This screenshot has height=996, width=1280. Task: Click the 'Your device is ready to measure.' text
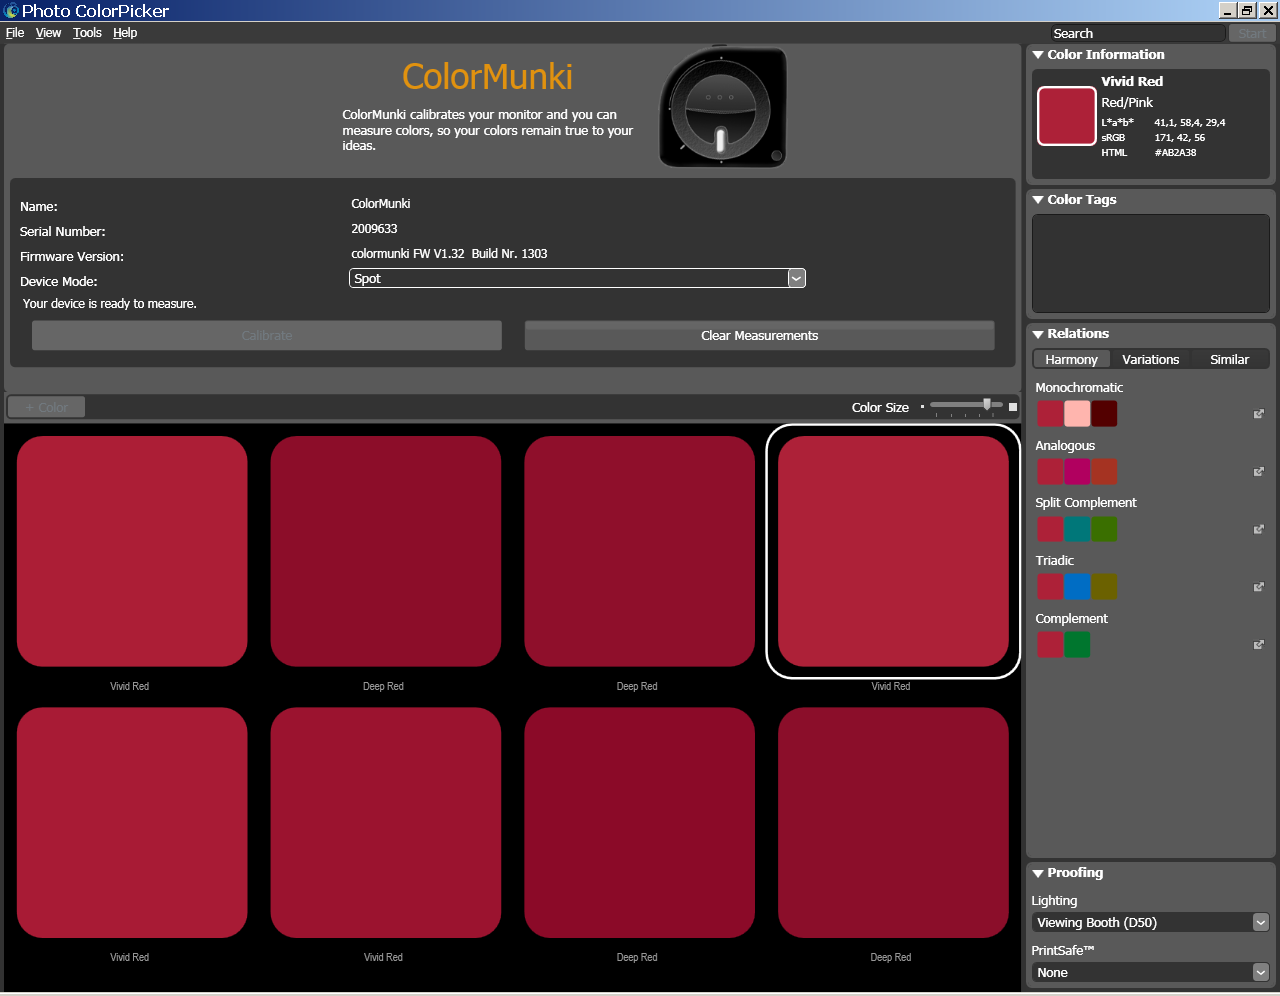(x=110, y=304)
